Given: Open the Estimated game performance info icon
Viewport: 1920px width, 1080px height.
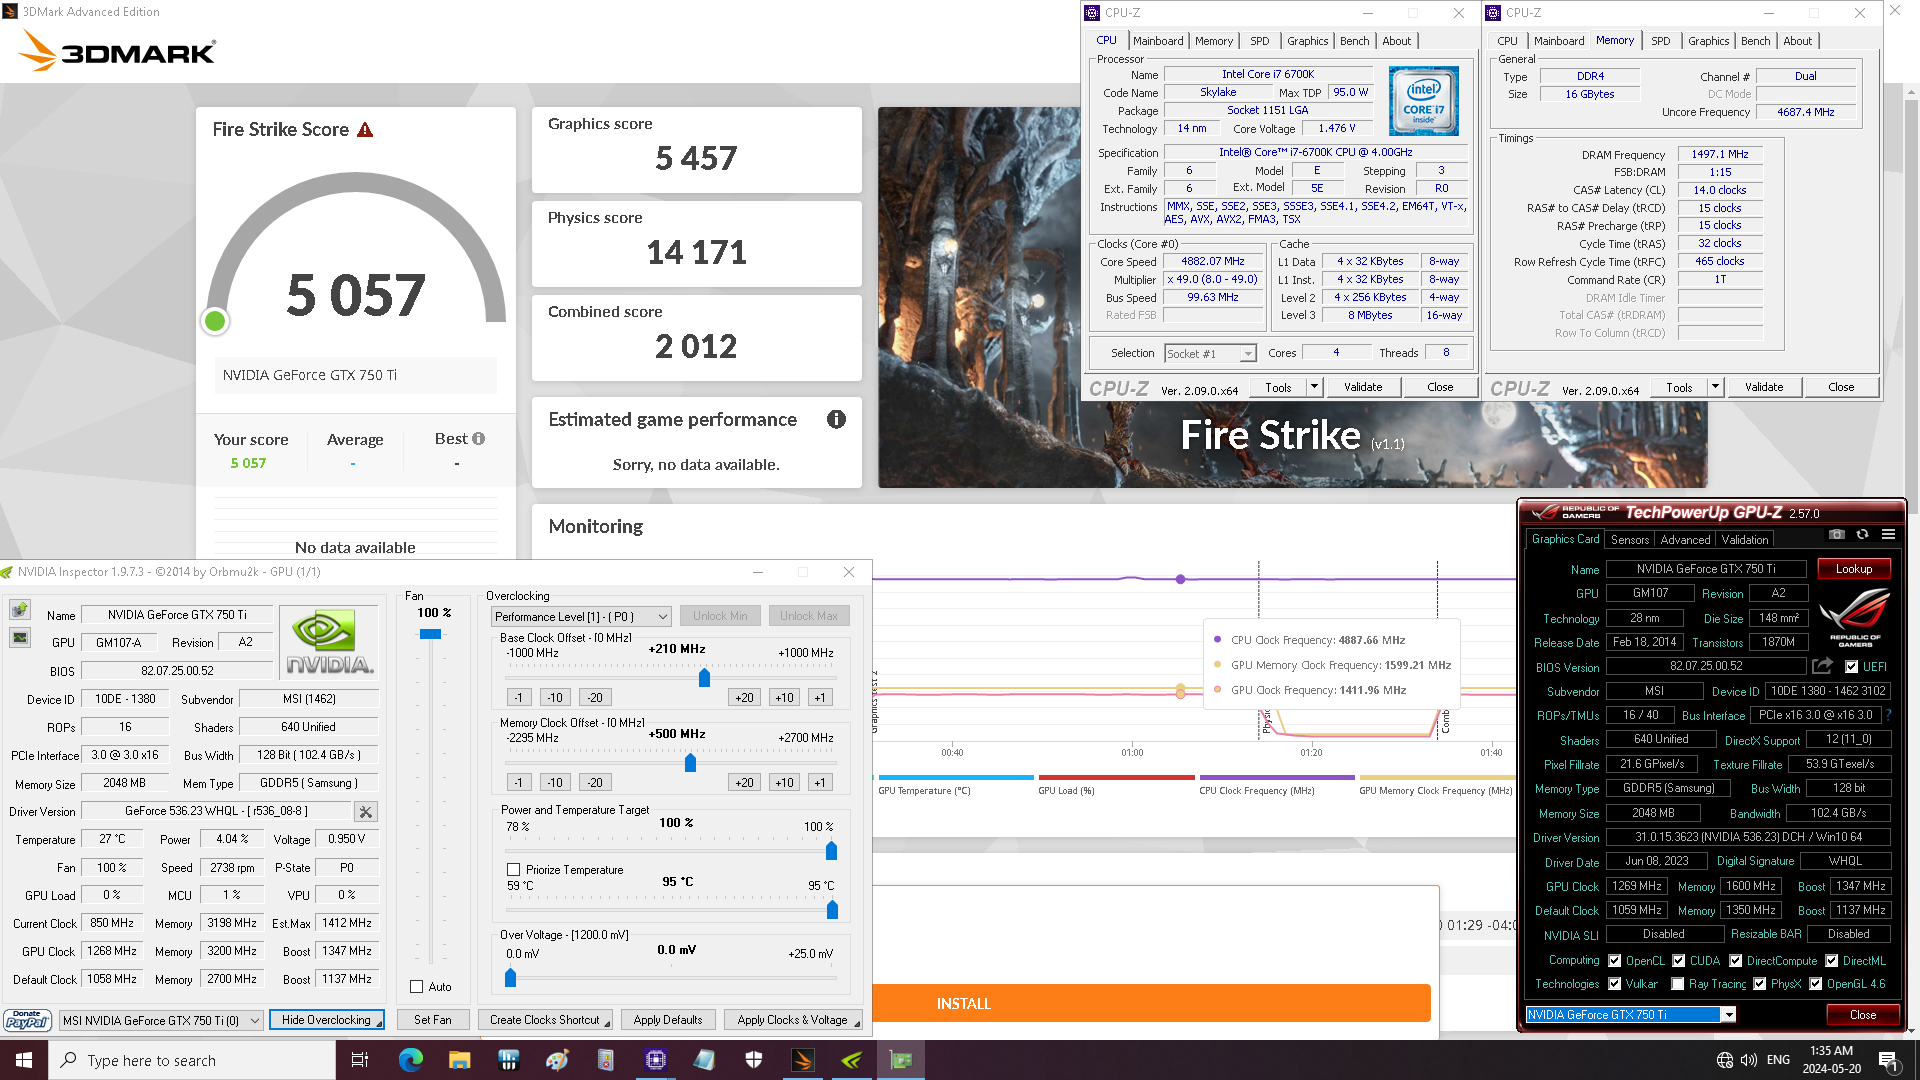Looking at the screenshot, I should 836,420.
